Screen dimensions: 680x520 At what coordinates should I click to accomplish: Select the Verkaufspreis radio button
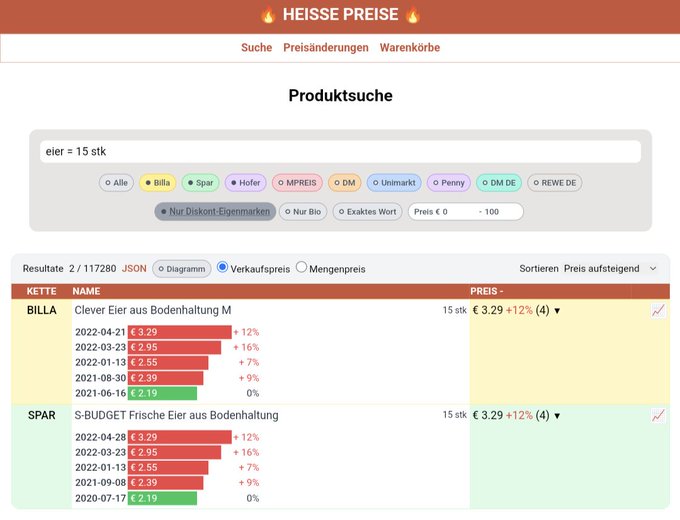[x=222, y=267]
